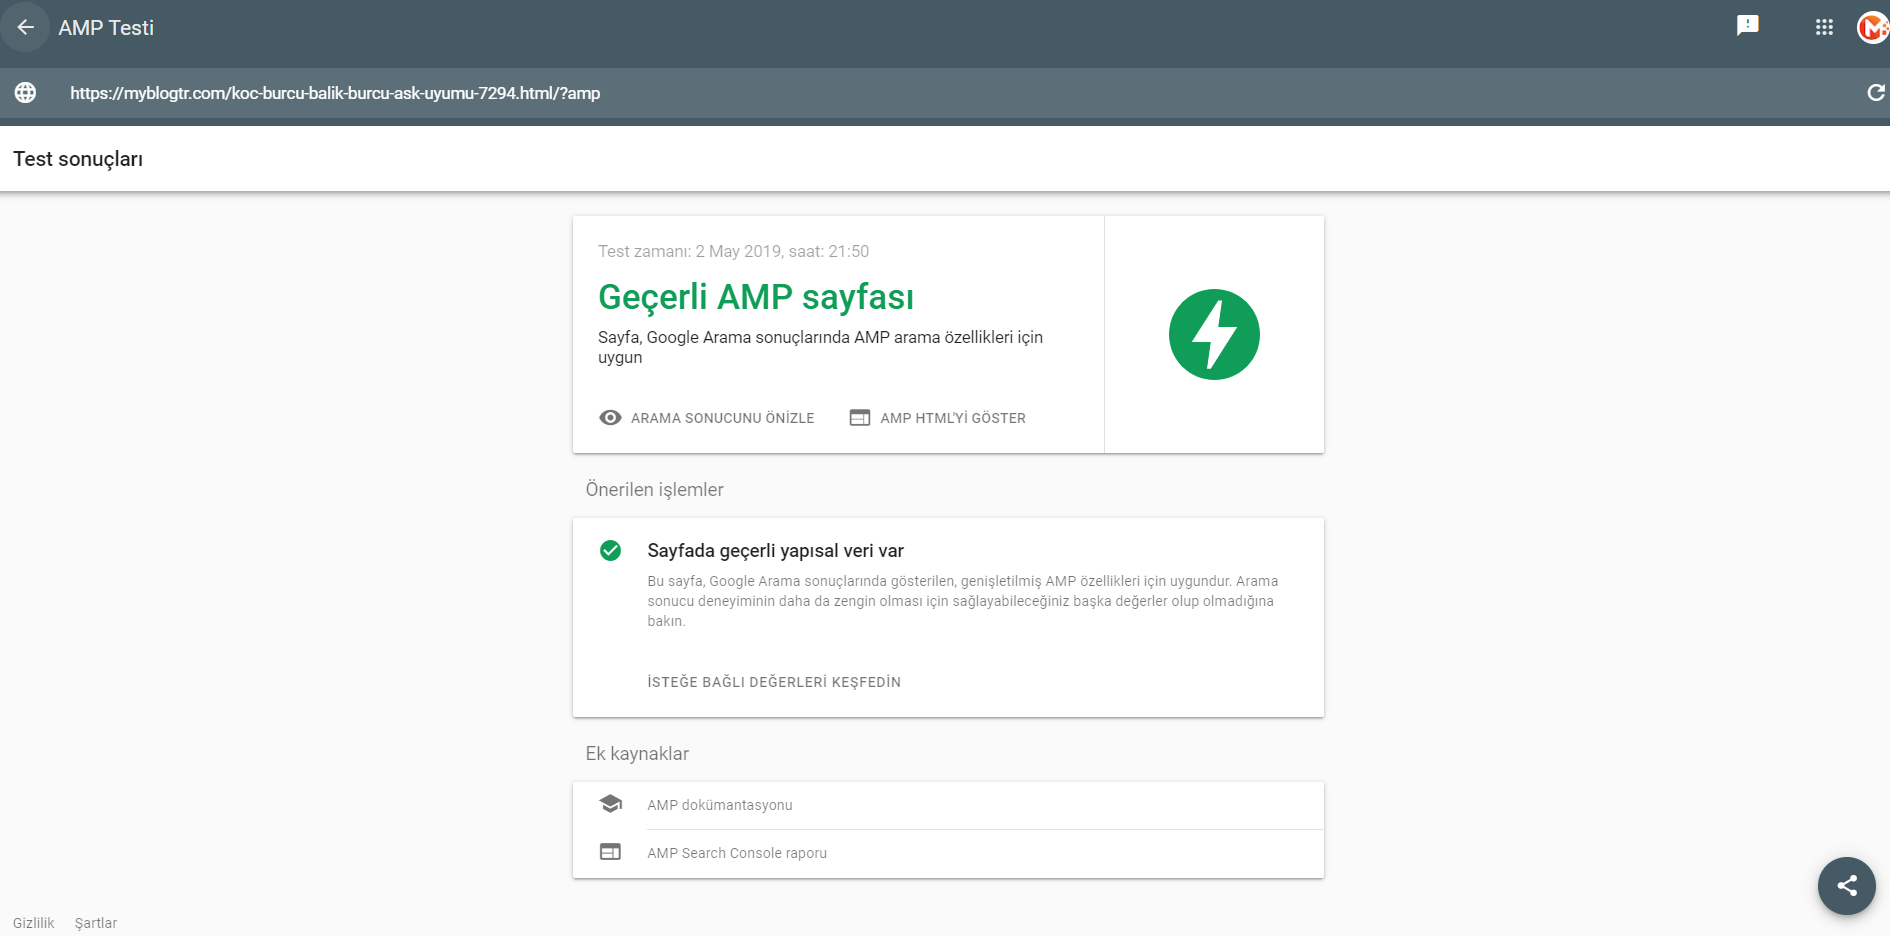Click the green checkmark for structured data

610,550
